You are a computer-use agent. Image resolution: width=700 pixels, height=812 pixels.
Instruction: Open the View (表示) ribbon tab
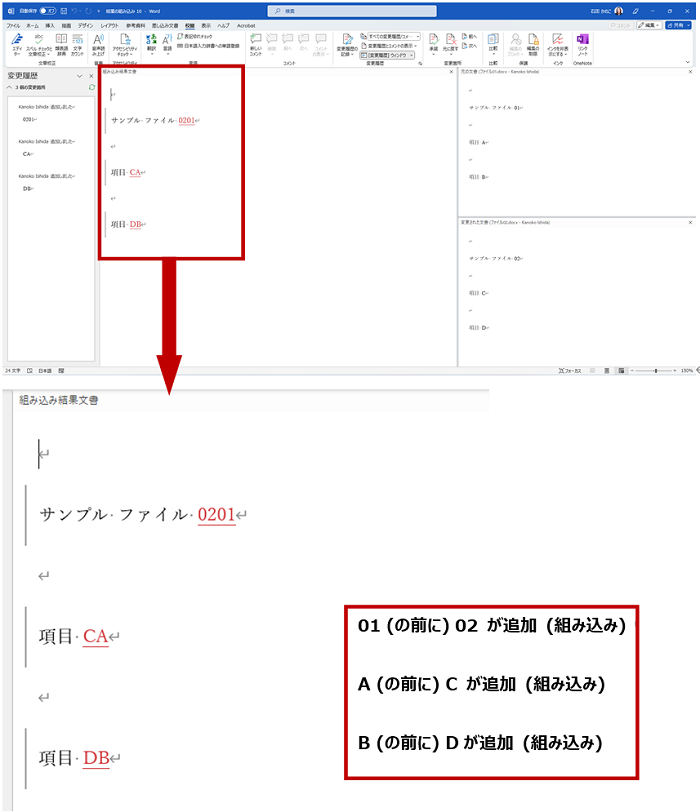[x=205, y=24]
